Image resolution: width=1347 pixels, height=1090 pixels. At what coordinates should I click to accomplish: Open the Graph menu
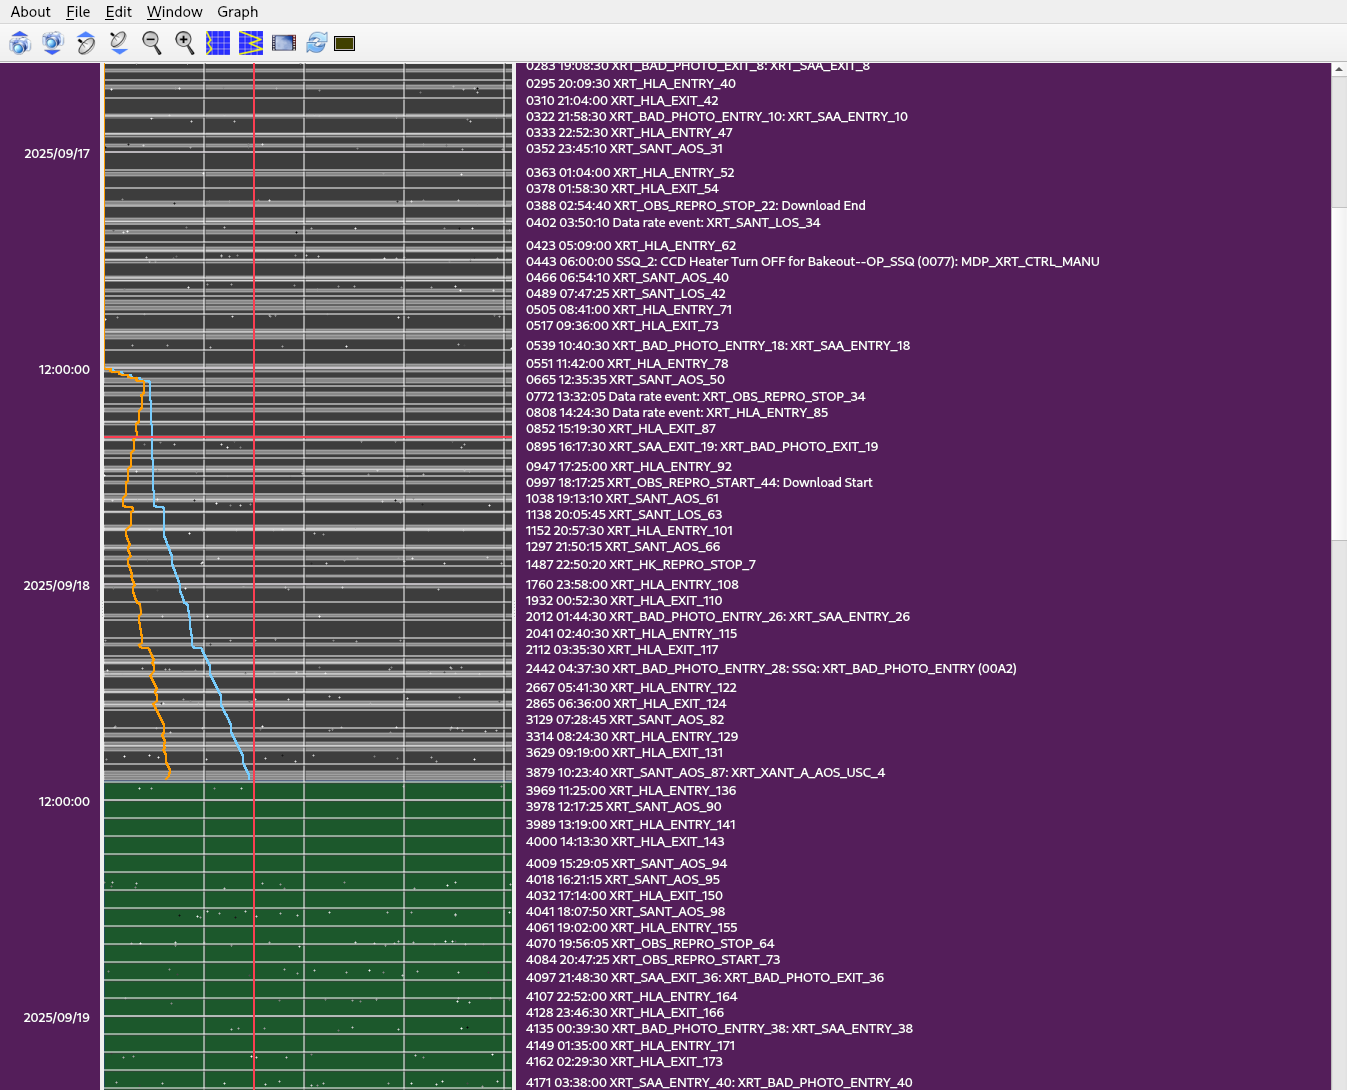tap(238, 12)
